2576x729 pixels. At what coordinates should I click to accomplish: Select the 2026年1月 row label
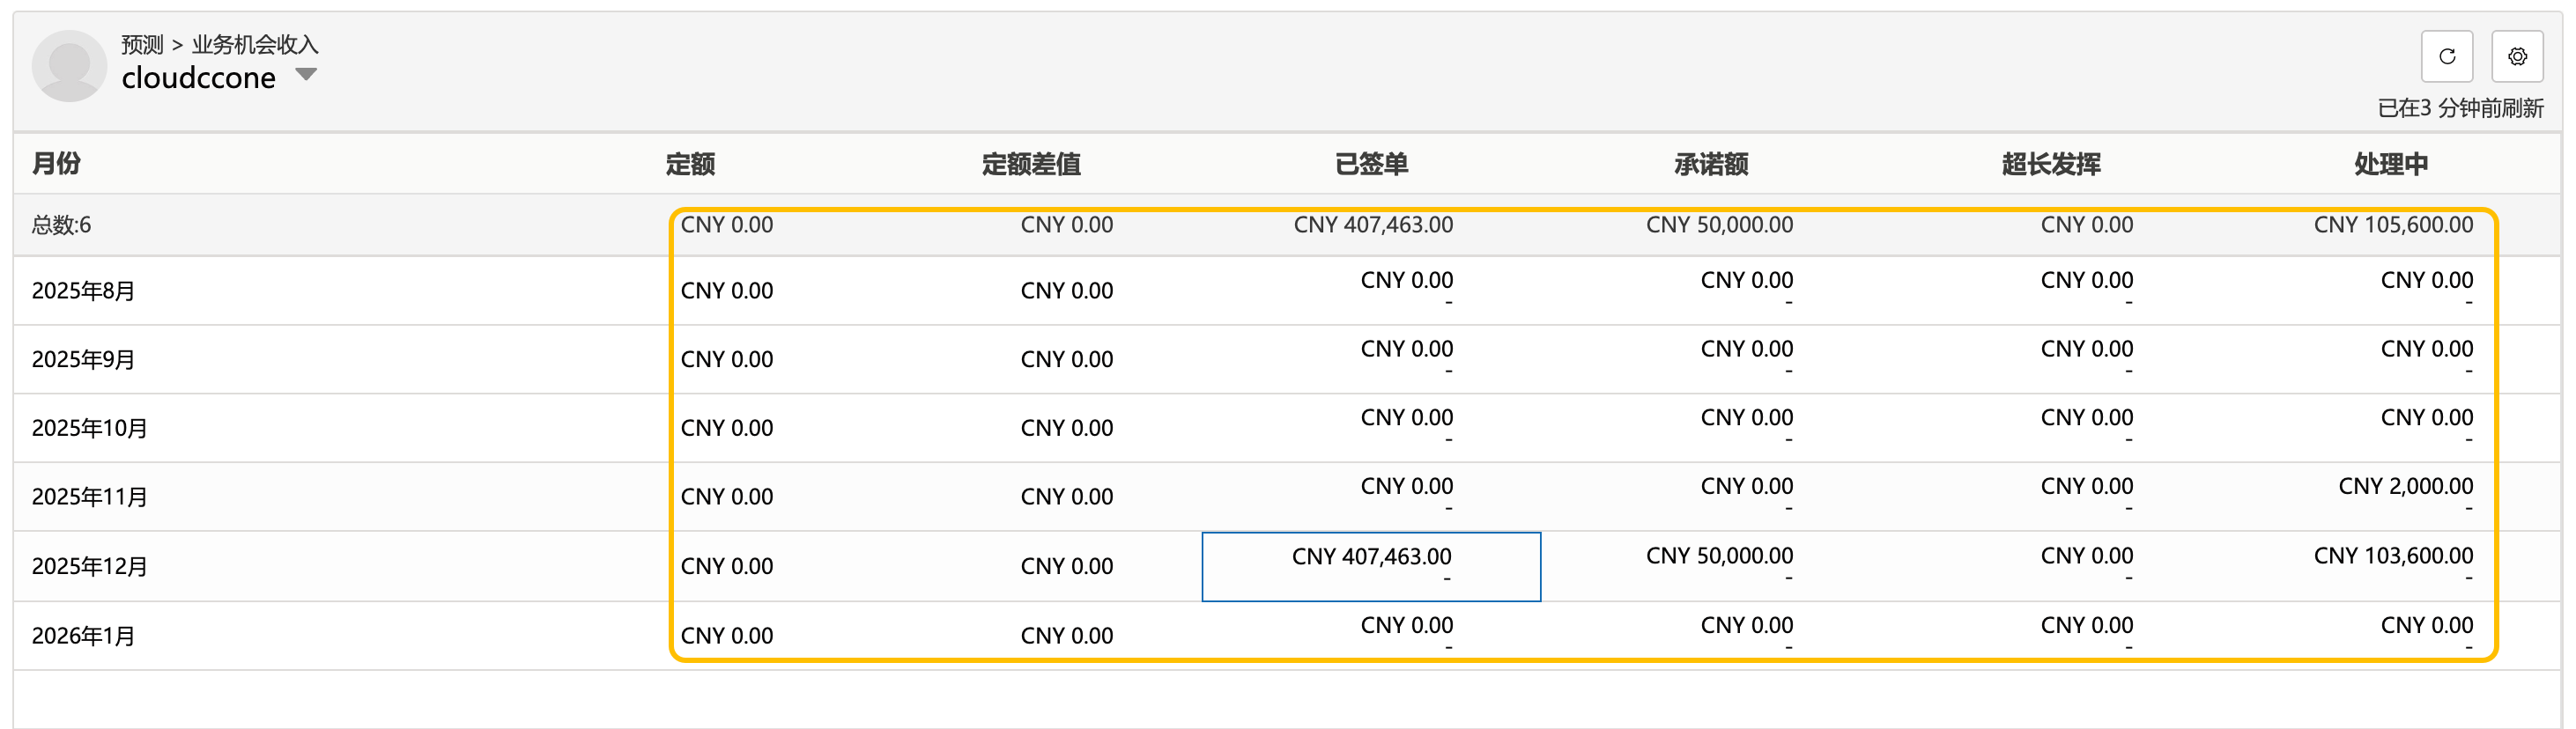click(84, 636)
